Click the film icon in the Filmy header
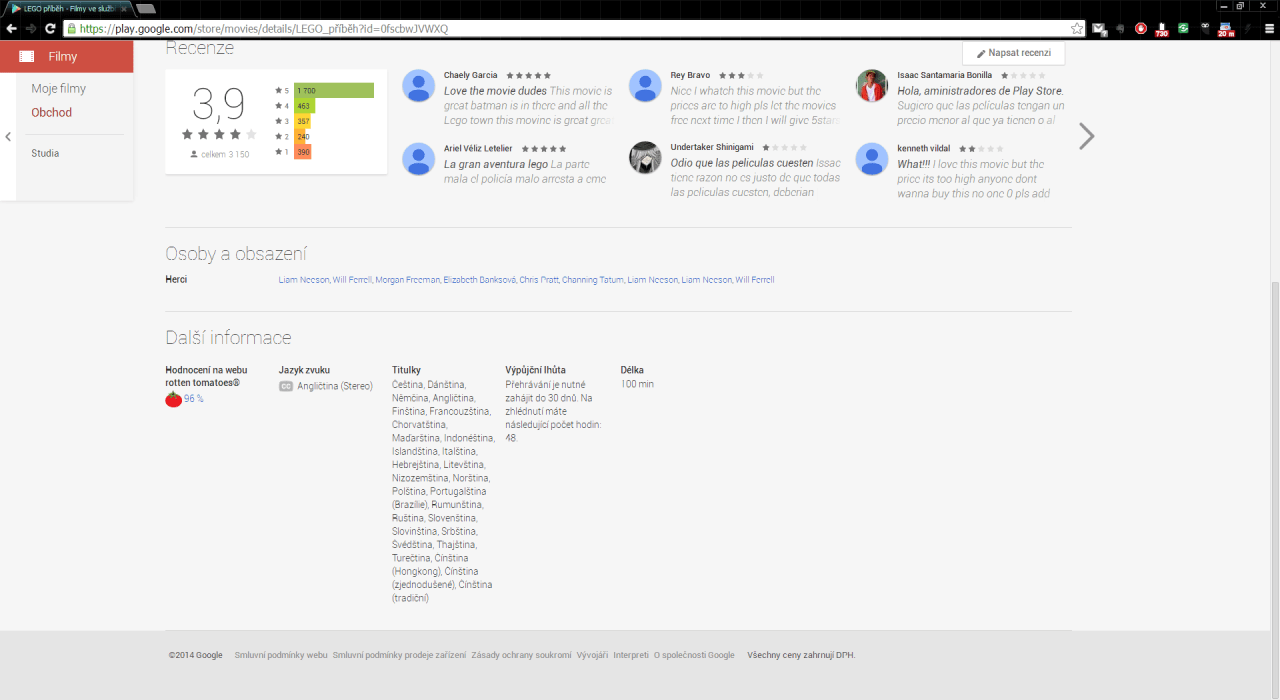The height and width of the screenshot is (700, 1280). [x=26, y=57]
